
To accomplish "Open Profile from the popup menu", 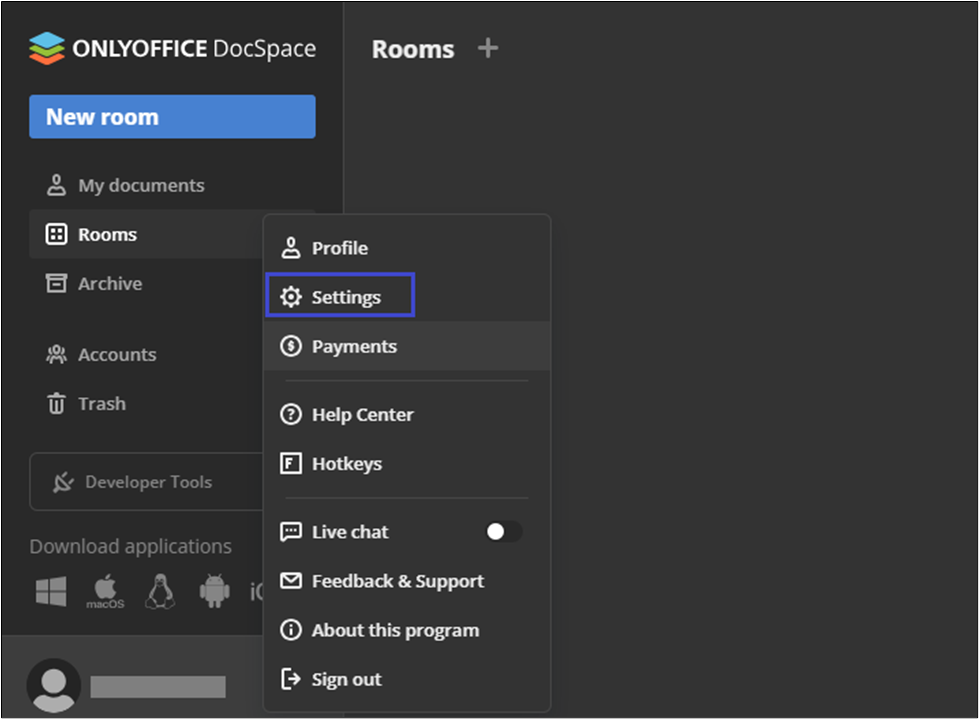I will (339, 248).
